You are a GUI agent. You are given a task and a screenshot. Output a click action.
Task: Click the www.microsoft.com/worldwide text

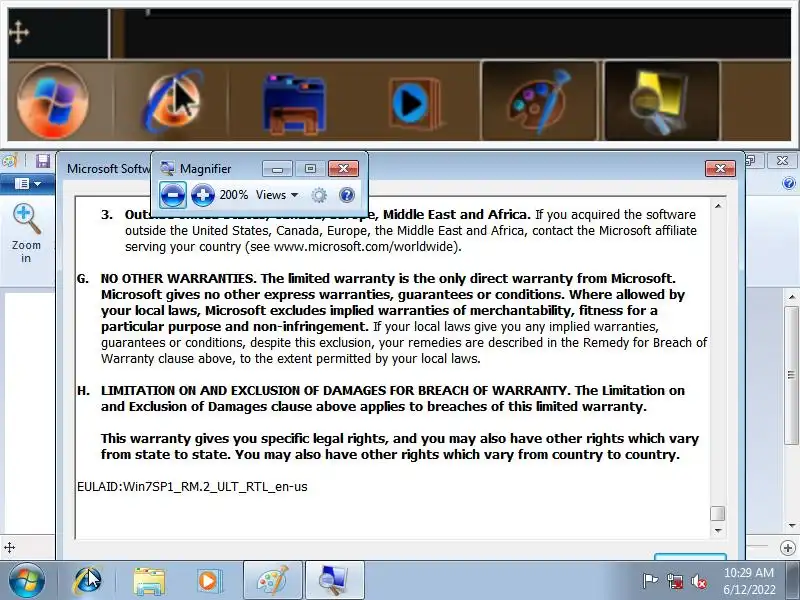click(364, 247)
